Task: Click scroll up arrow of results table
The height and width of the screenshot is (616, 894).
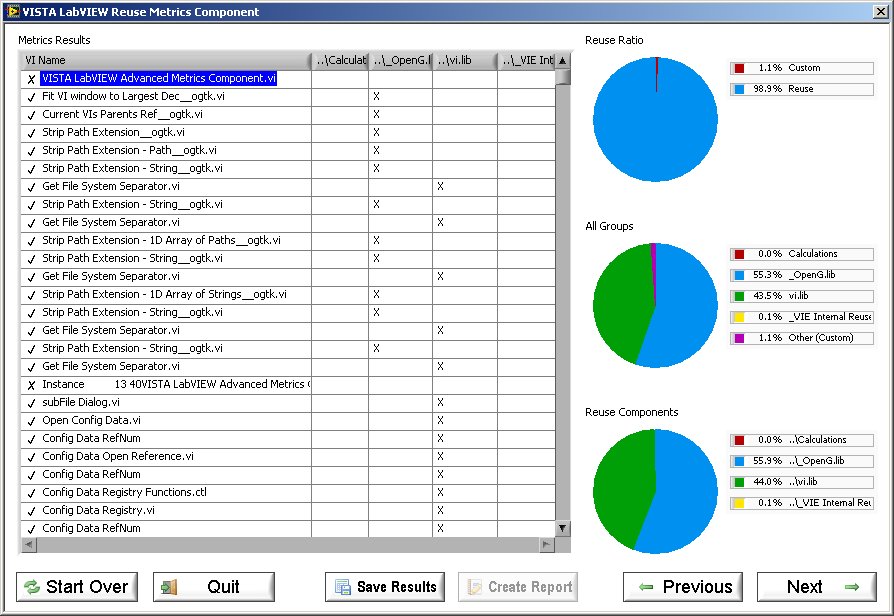Action: (563, 60)
